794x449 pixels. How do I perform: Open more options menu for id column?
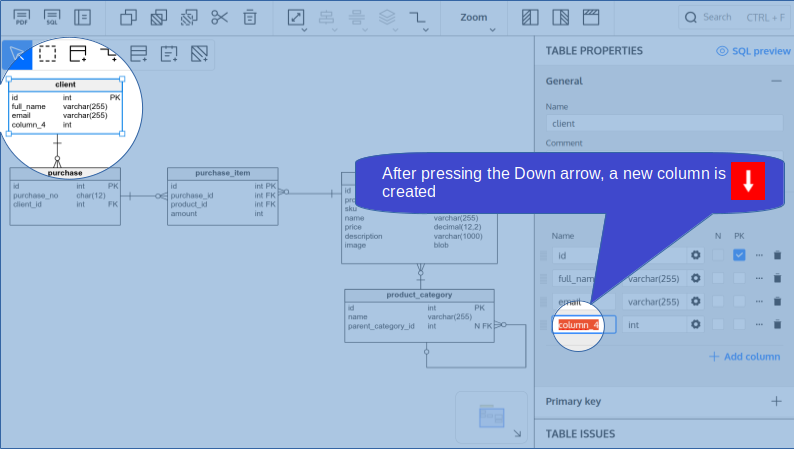click(759, 255)
